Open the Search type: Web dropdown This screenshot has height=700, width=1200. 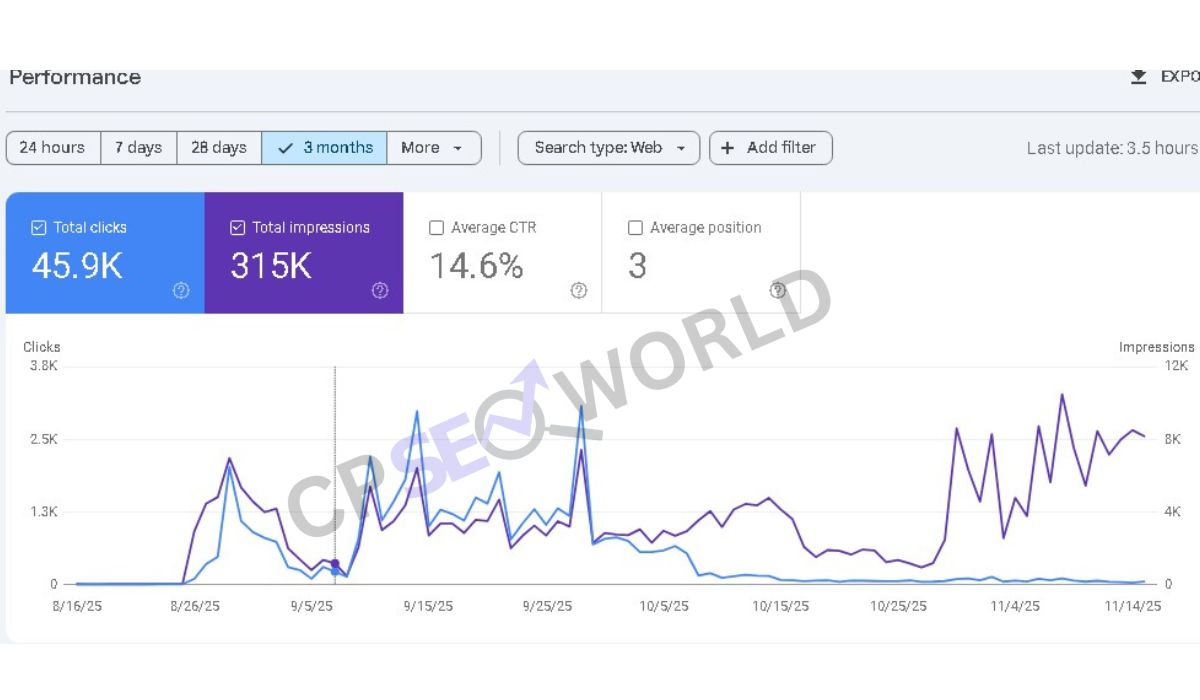(608, 148)
